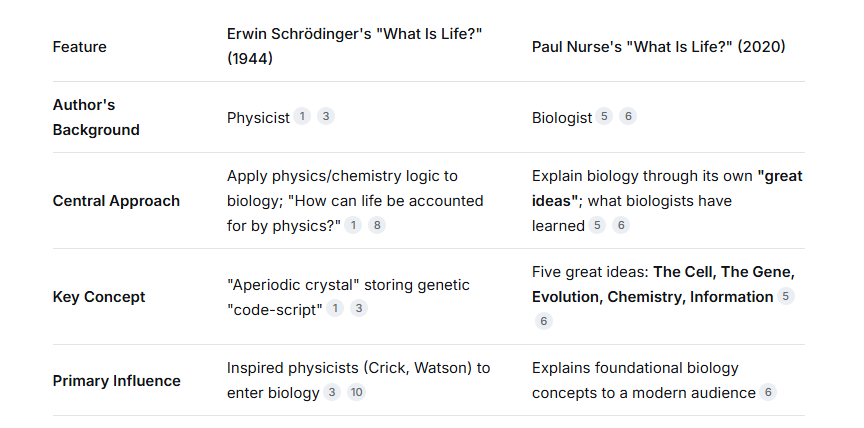Image resolution: width=864 pixels, height=428 pixels.
Task: Click citation 5 after 'learned'
Action: pos(597,225)
